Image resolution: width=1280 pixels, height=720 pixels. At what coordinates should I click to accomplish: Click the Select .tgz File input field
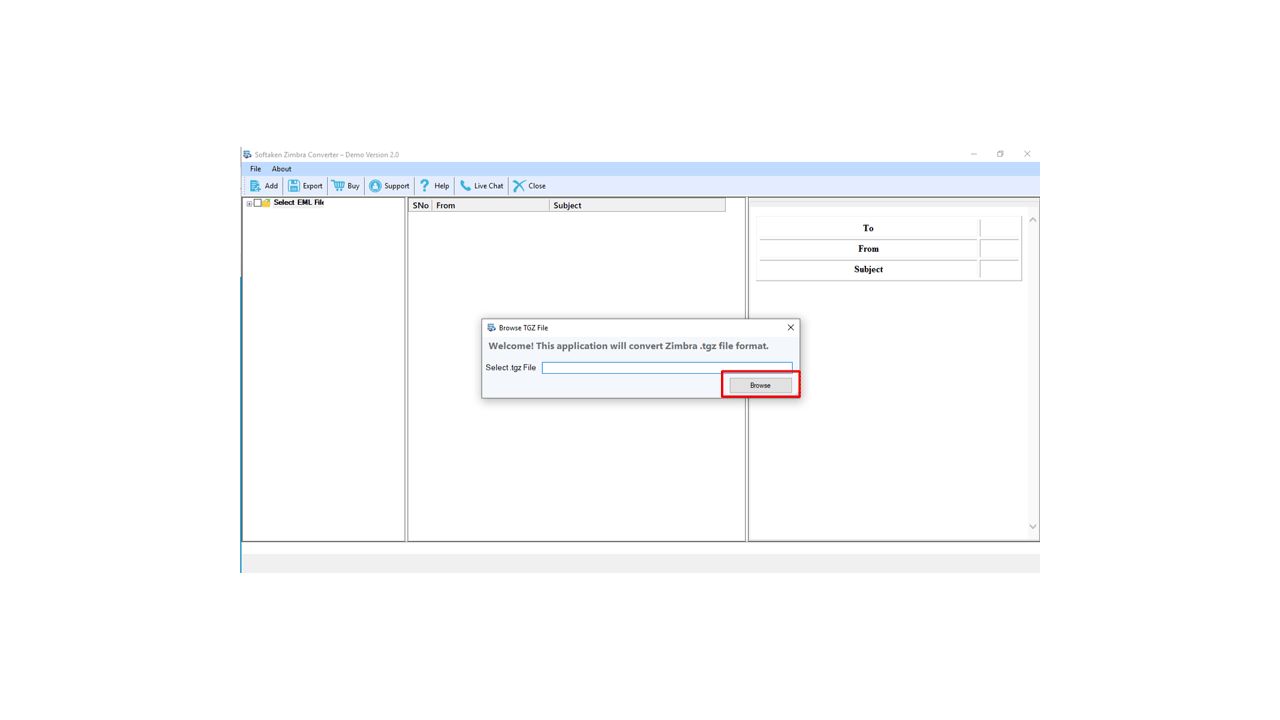pos(666,368)
